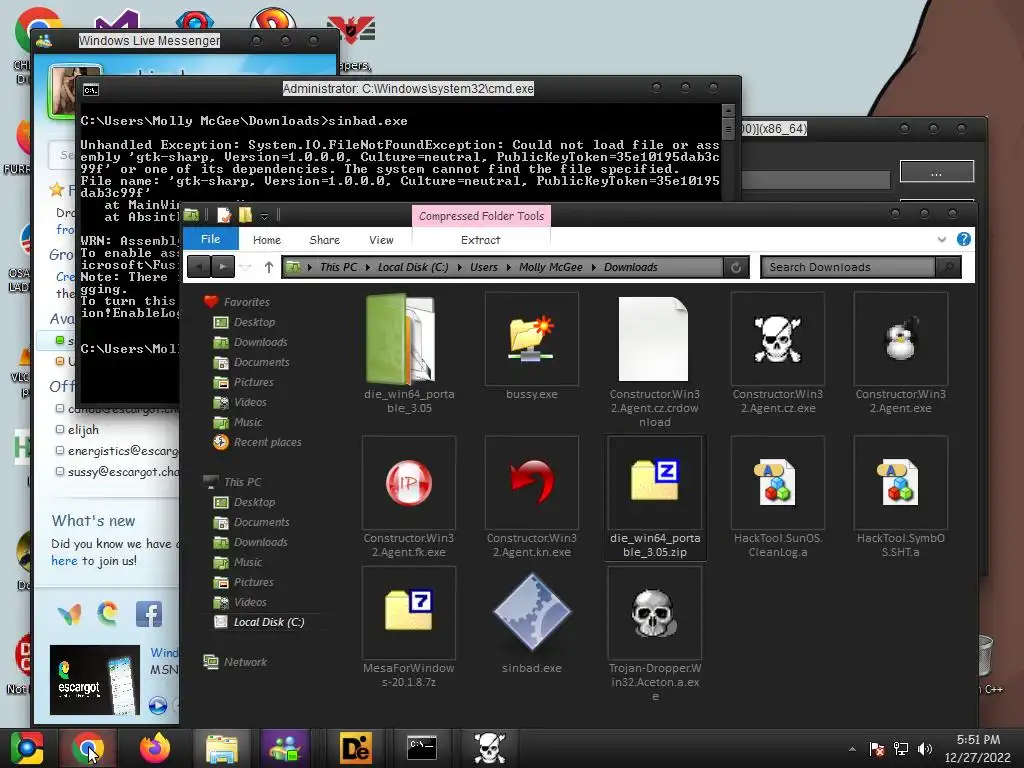Viewport: 1024px width, 768px height.
Task: Switch to cmd window via taskbar
Action: click(x=422, y=748)
